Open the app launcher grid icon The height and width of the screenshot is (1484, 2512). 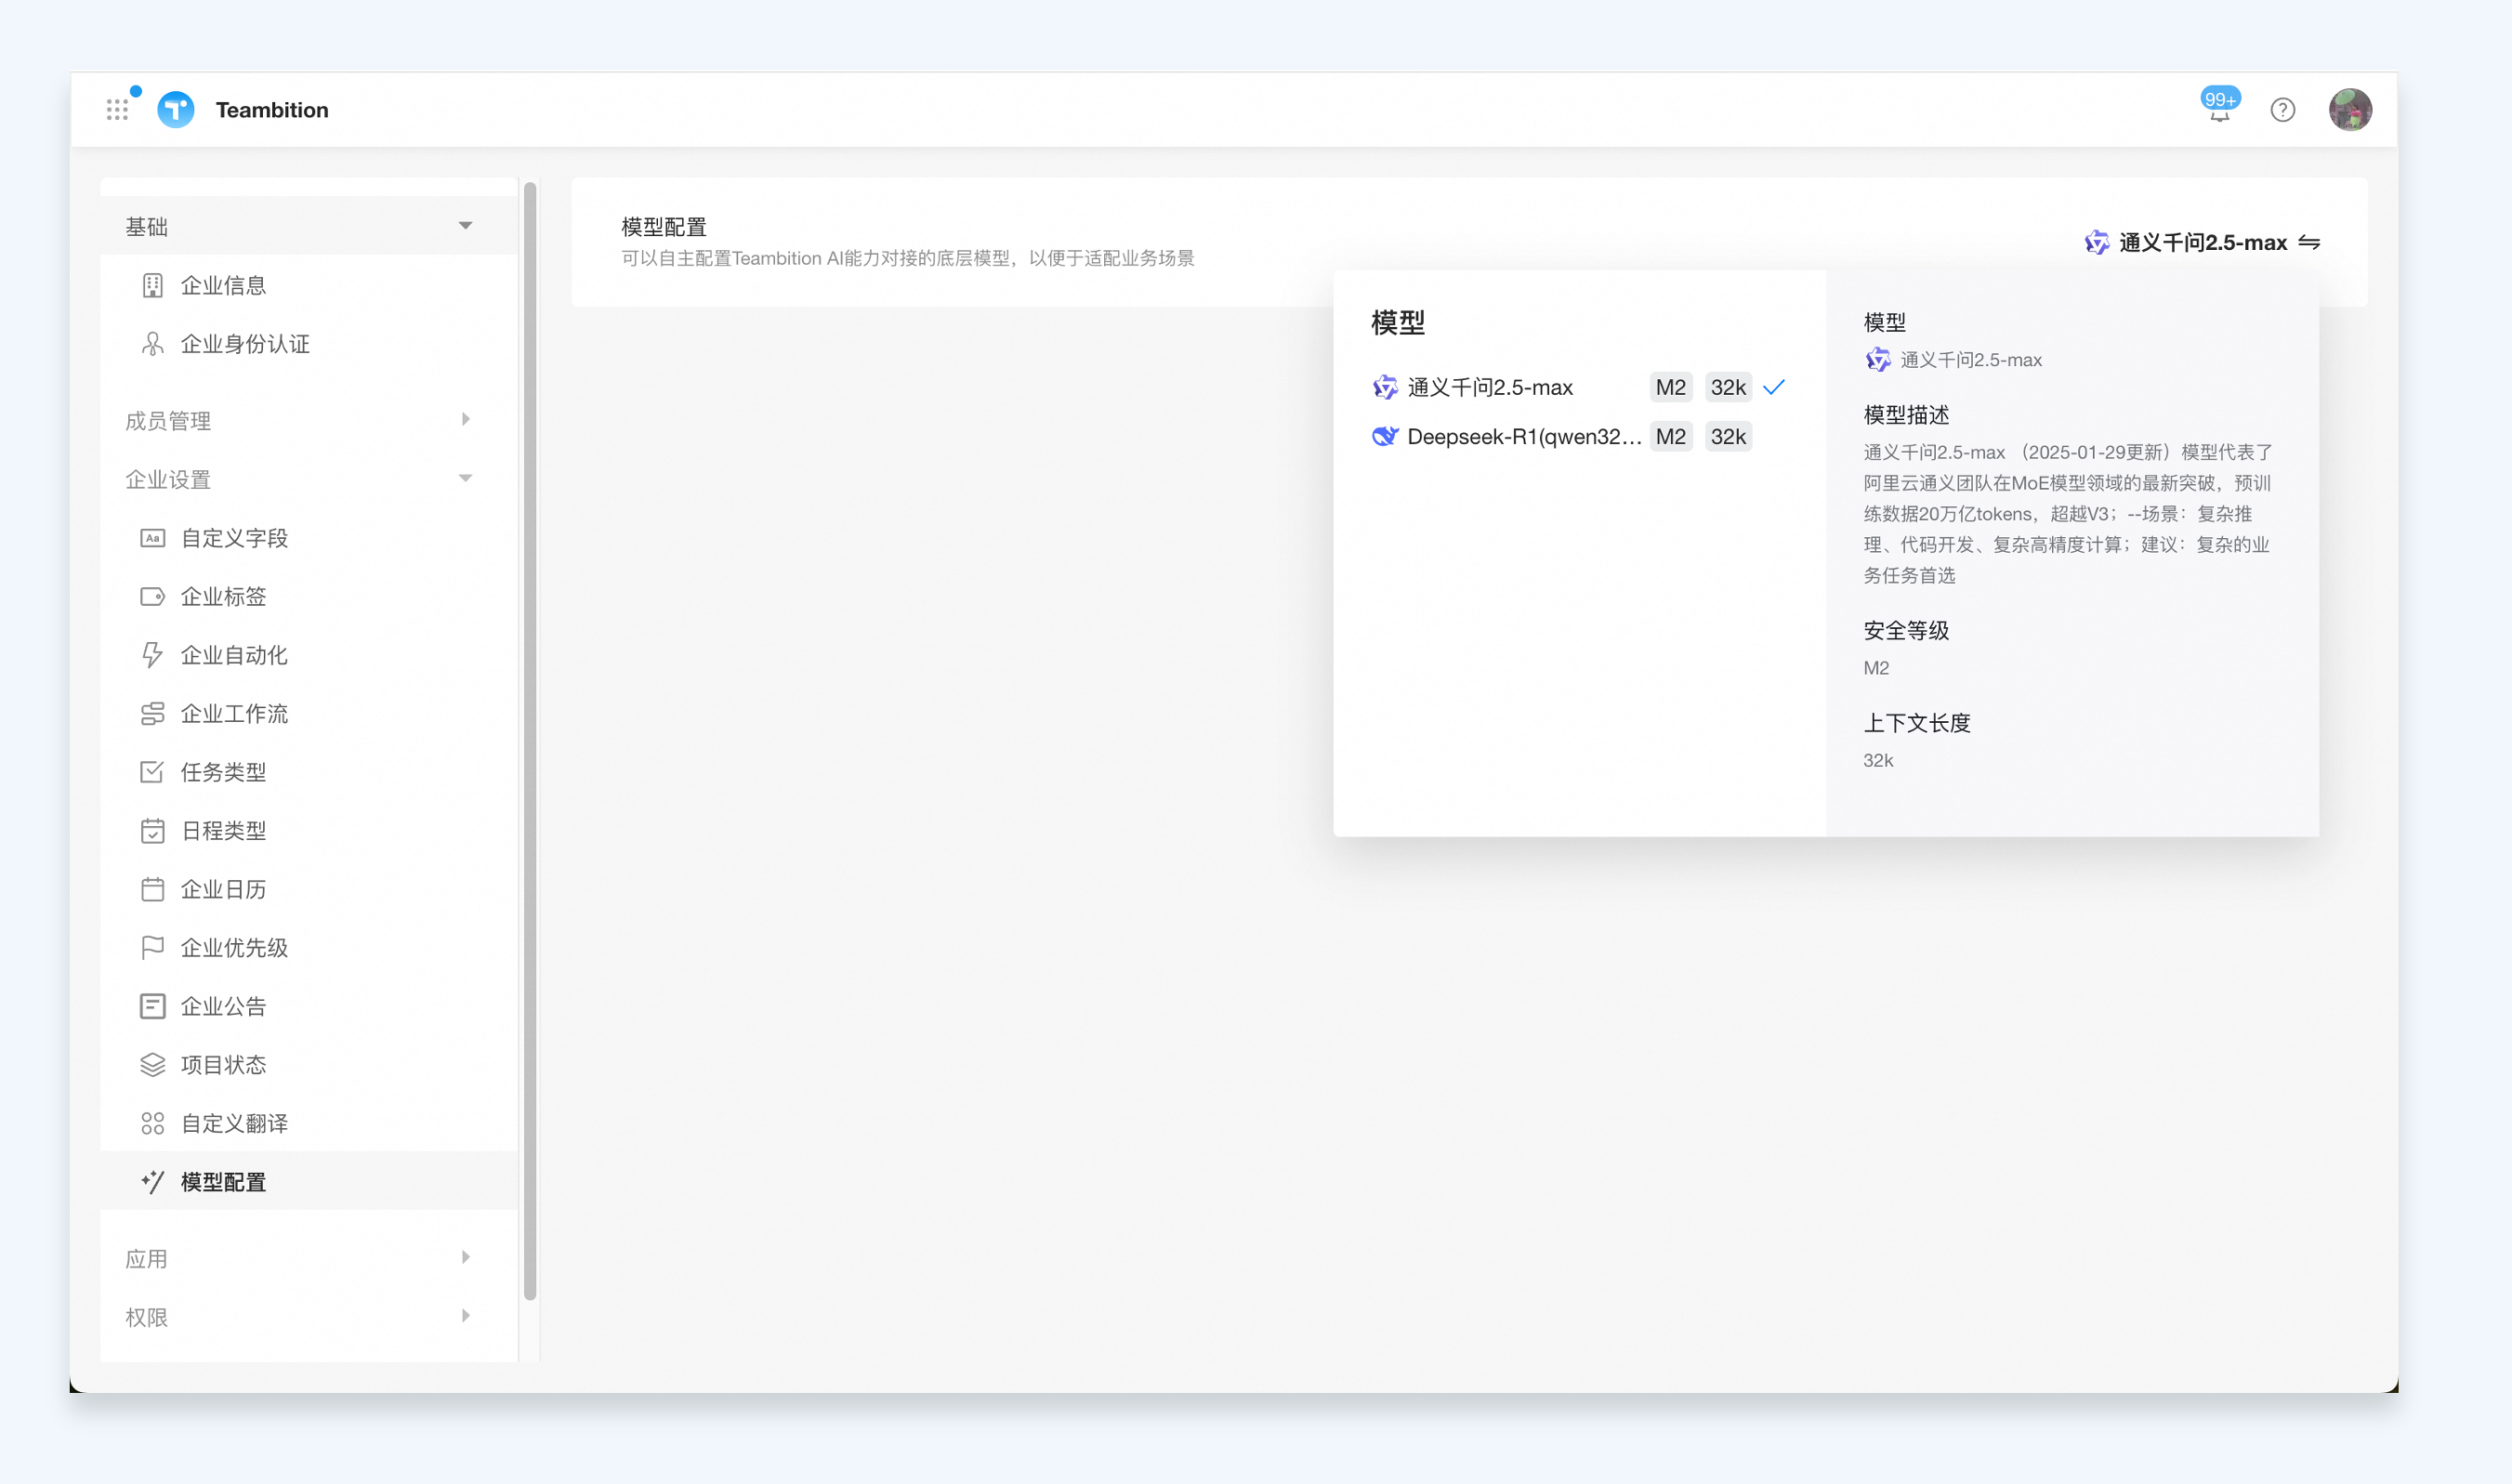(x=117, y=109)
